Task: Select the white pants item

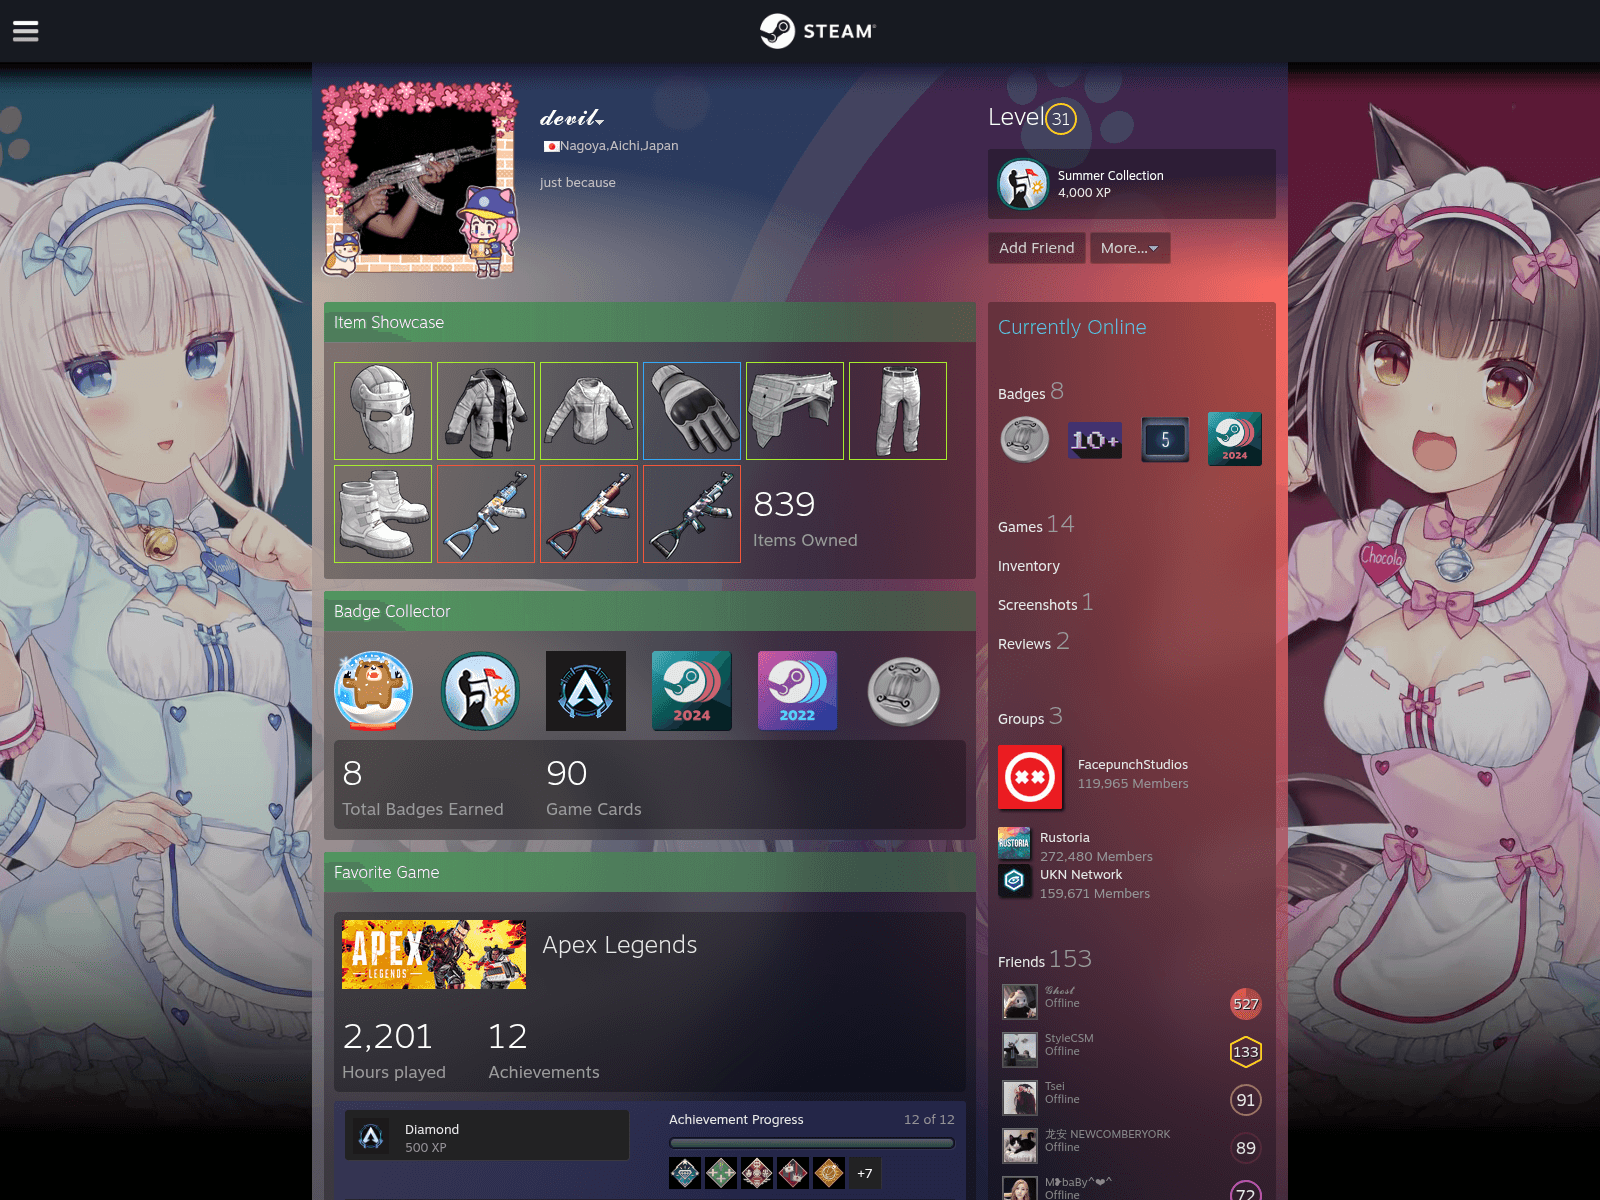Action: [x=898, y=411]
